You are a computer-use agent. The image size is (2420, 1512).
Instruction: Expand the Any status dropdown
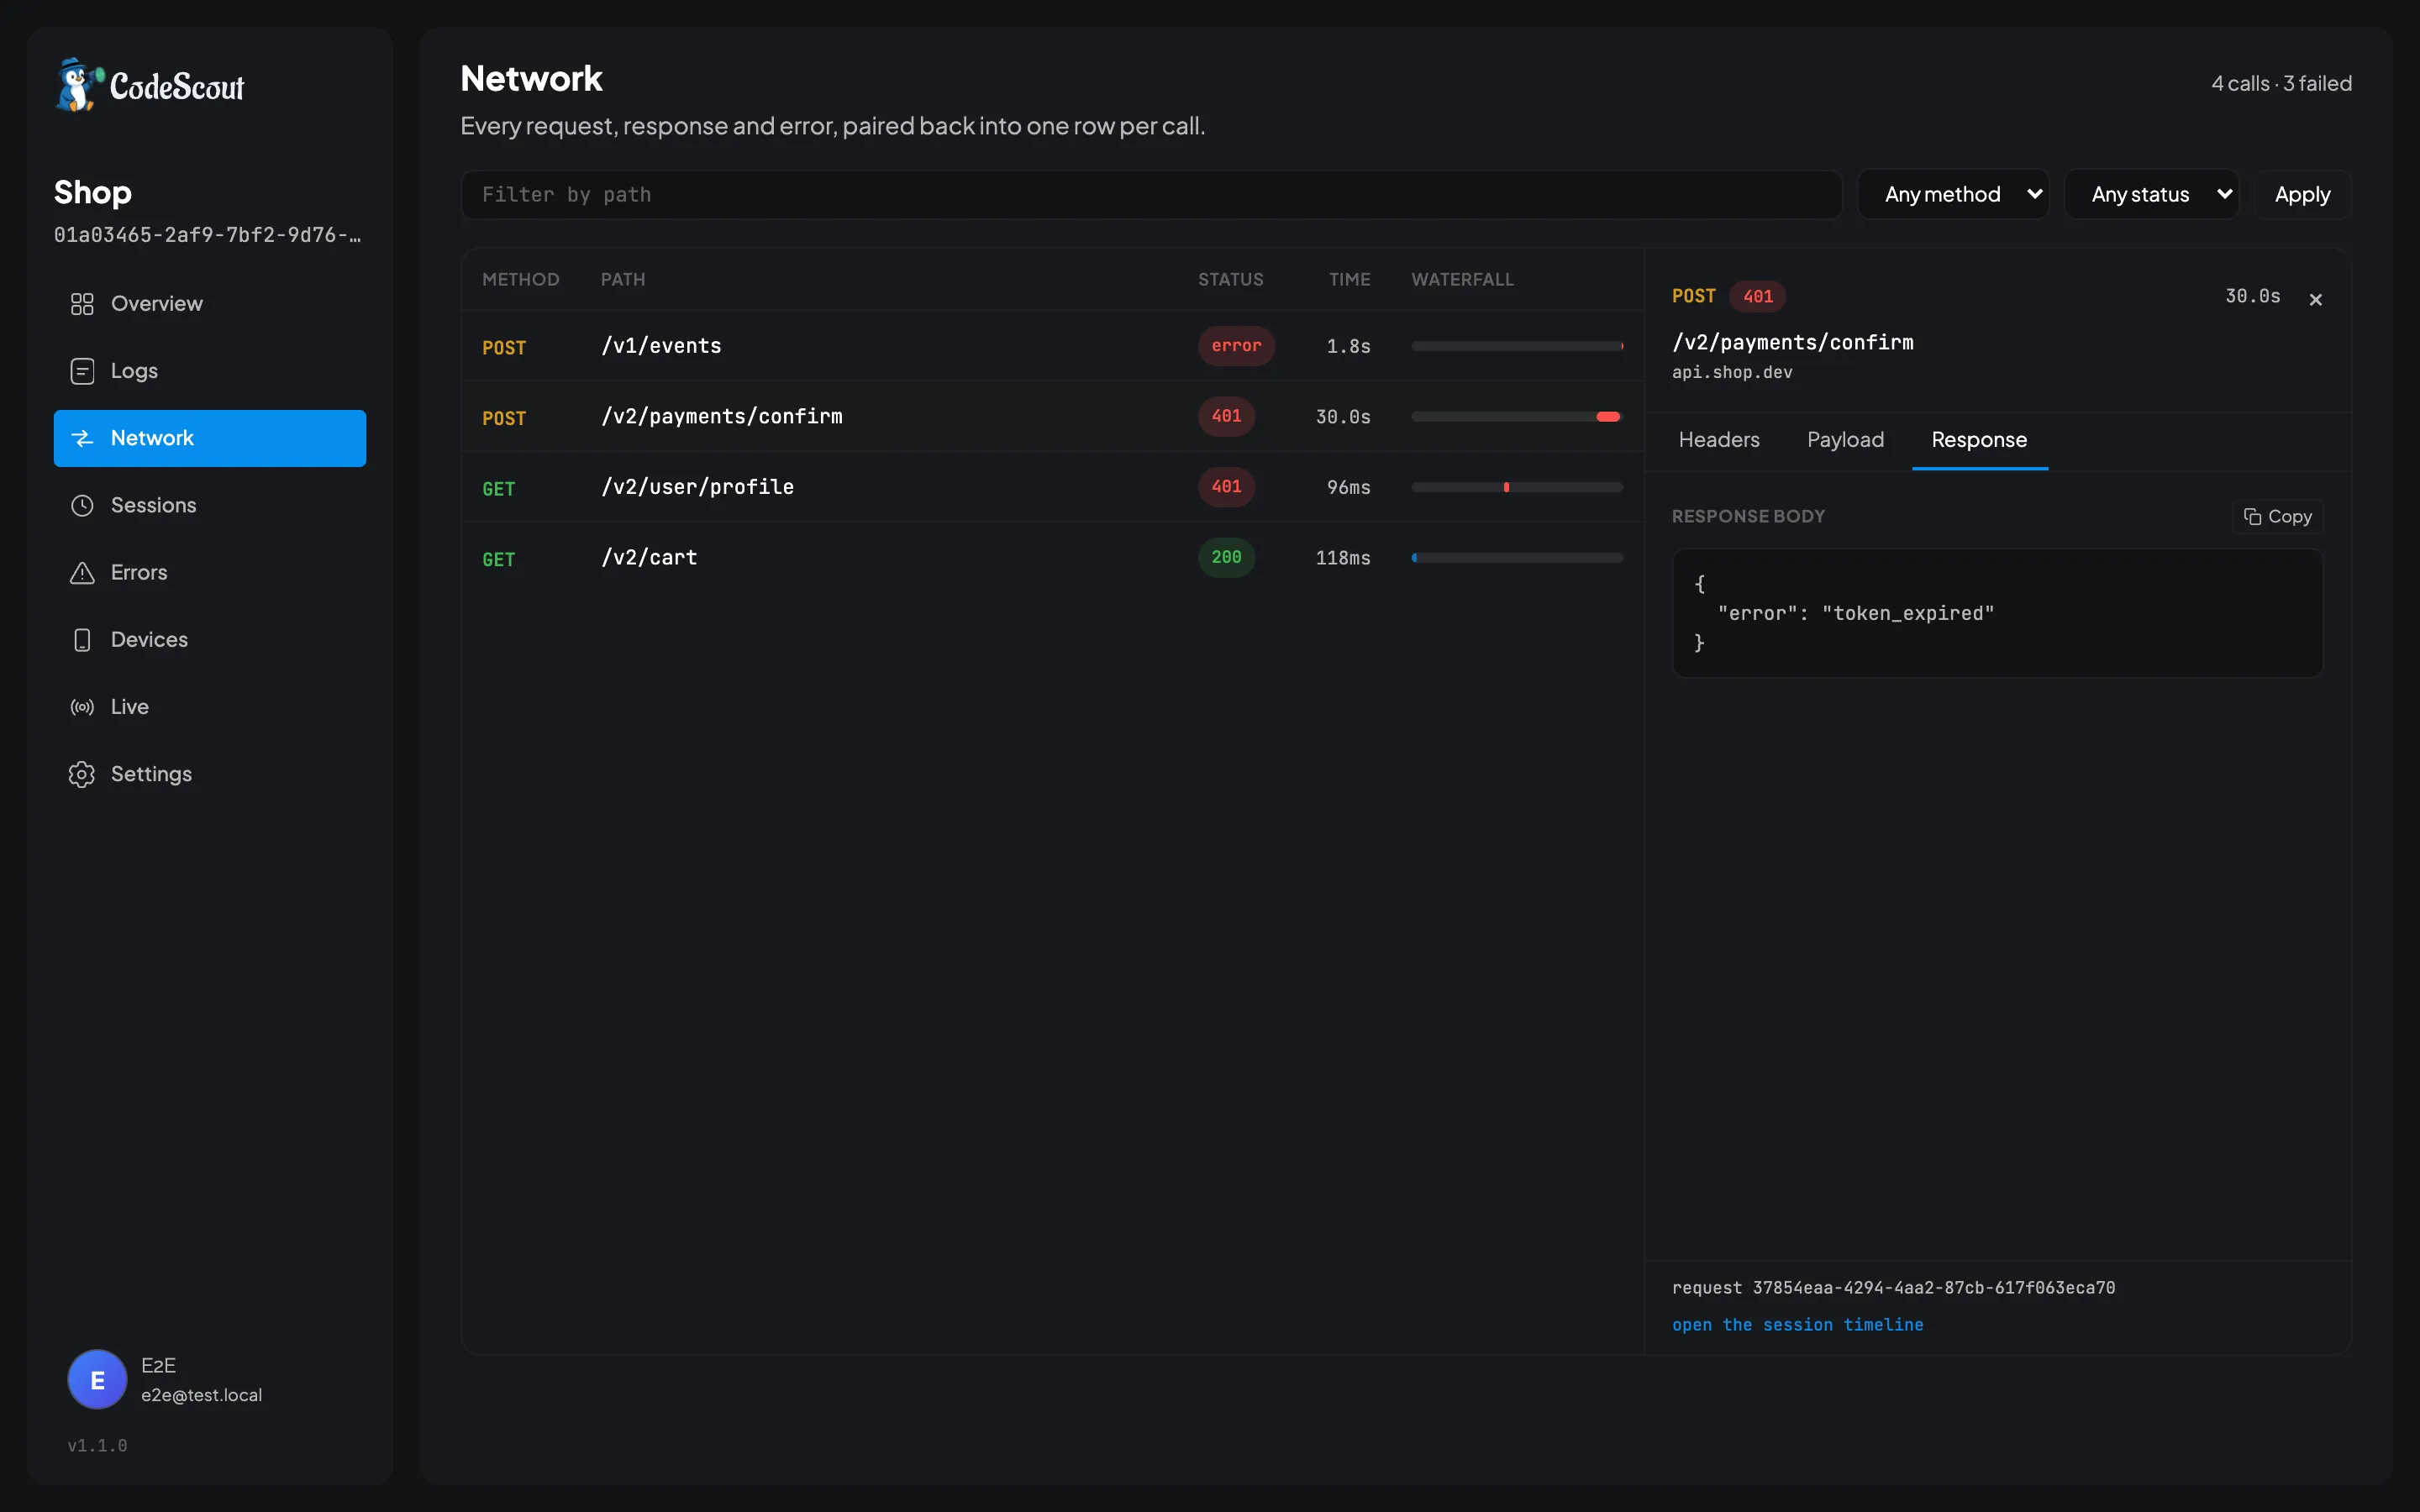point(2151,195)
